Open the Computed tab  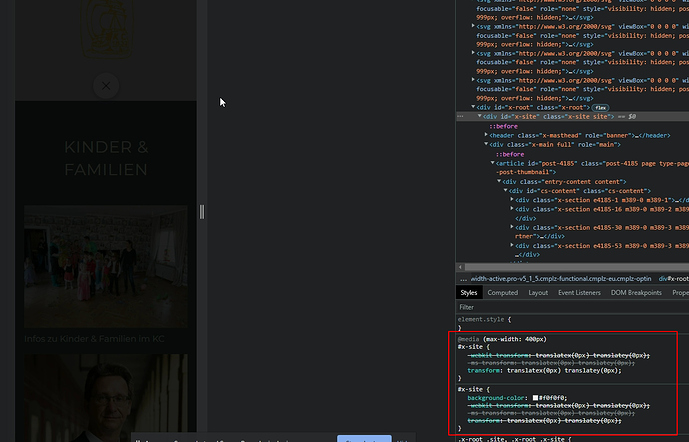coord(502,293)
